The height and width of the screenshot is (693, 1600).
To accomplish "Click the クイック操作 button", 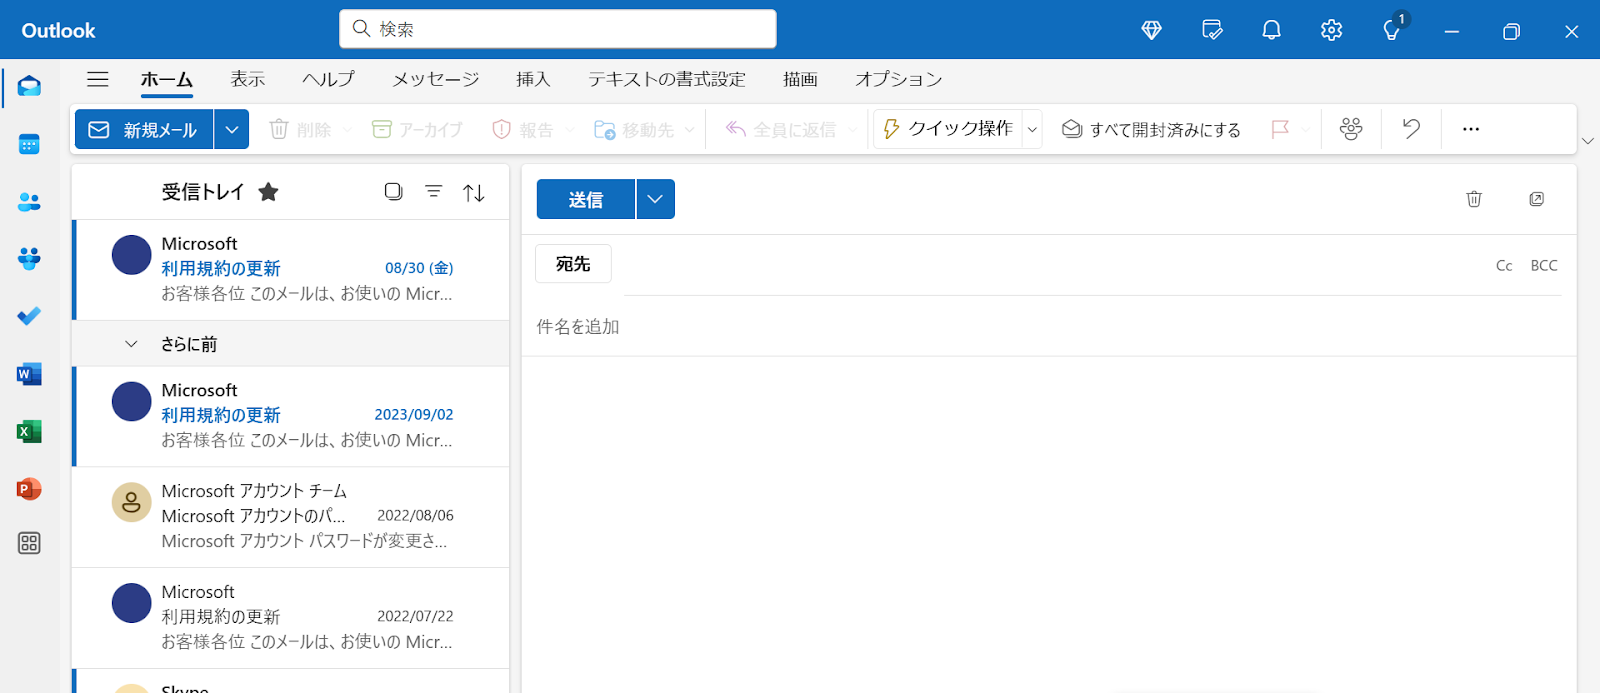I will click(x=949, y=129).
